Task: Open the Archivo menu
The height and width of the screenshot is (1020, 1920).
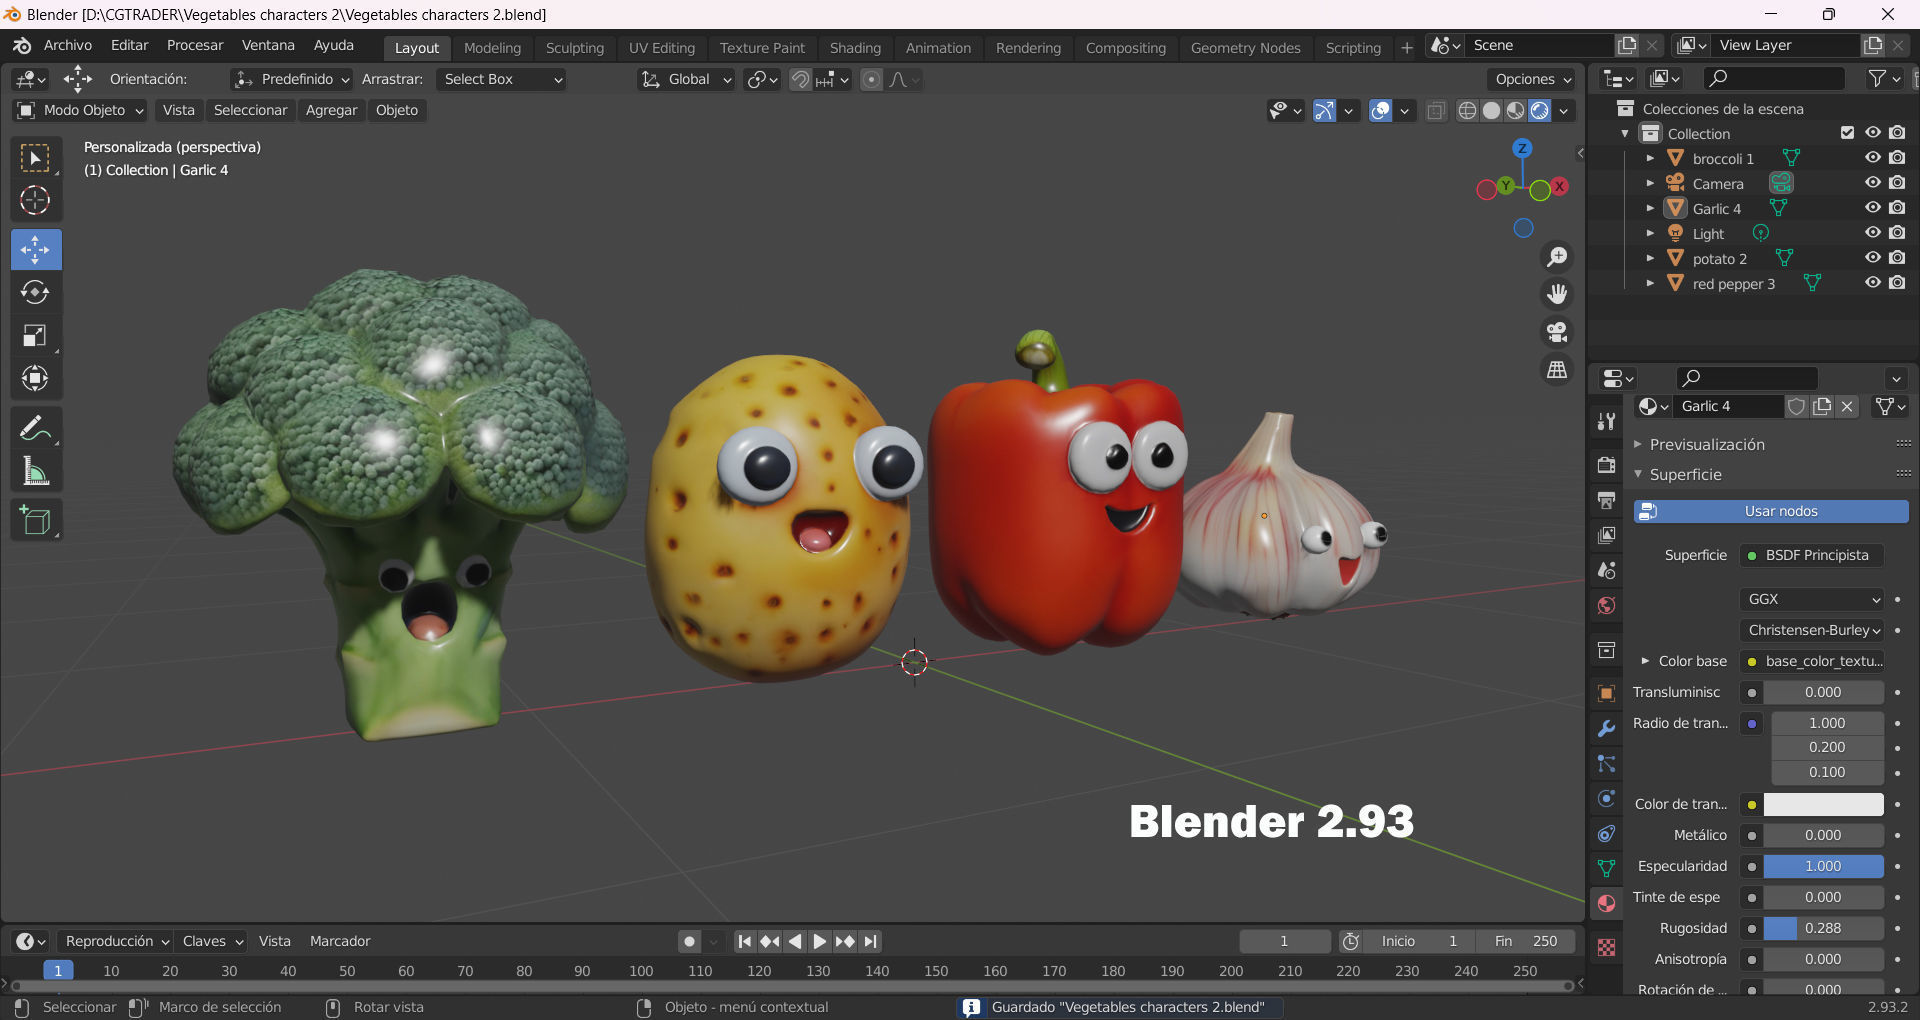Action: coord(68,45)
